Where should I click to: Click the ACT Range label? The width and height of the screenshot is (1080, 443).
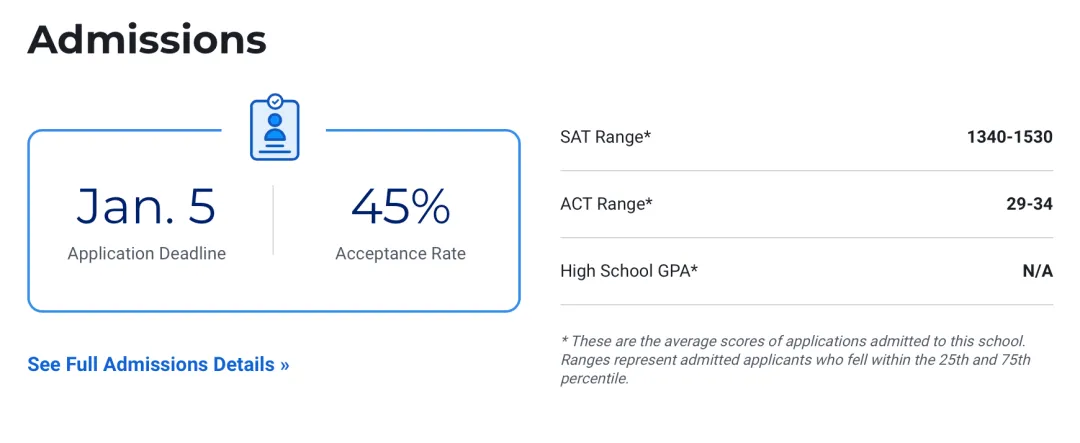coord(603,204)
